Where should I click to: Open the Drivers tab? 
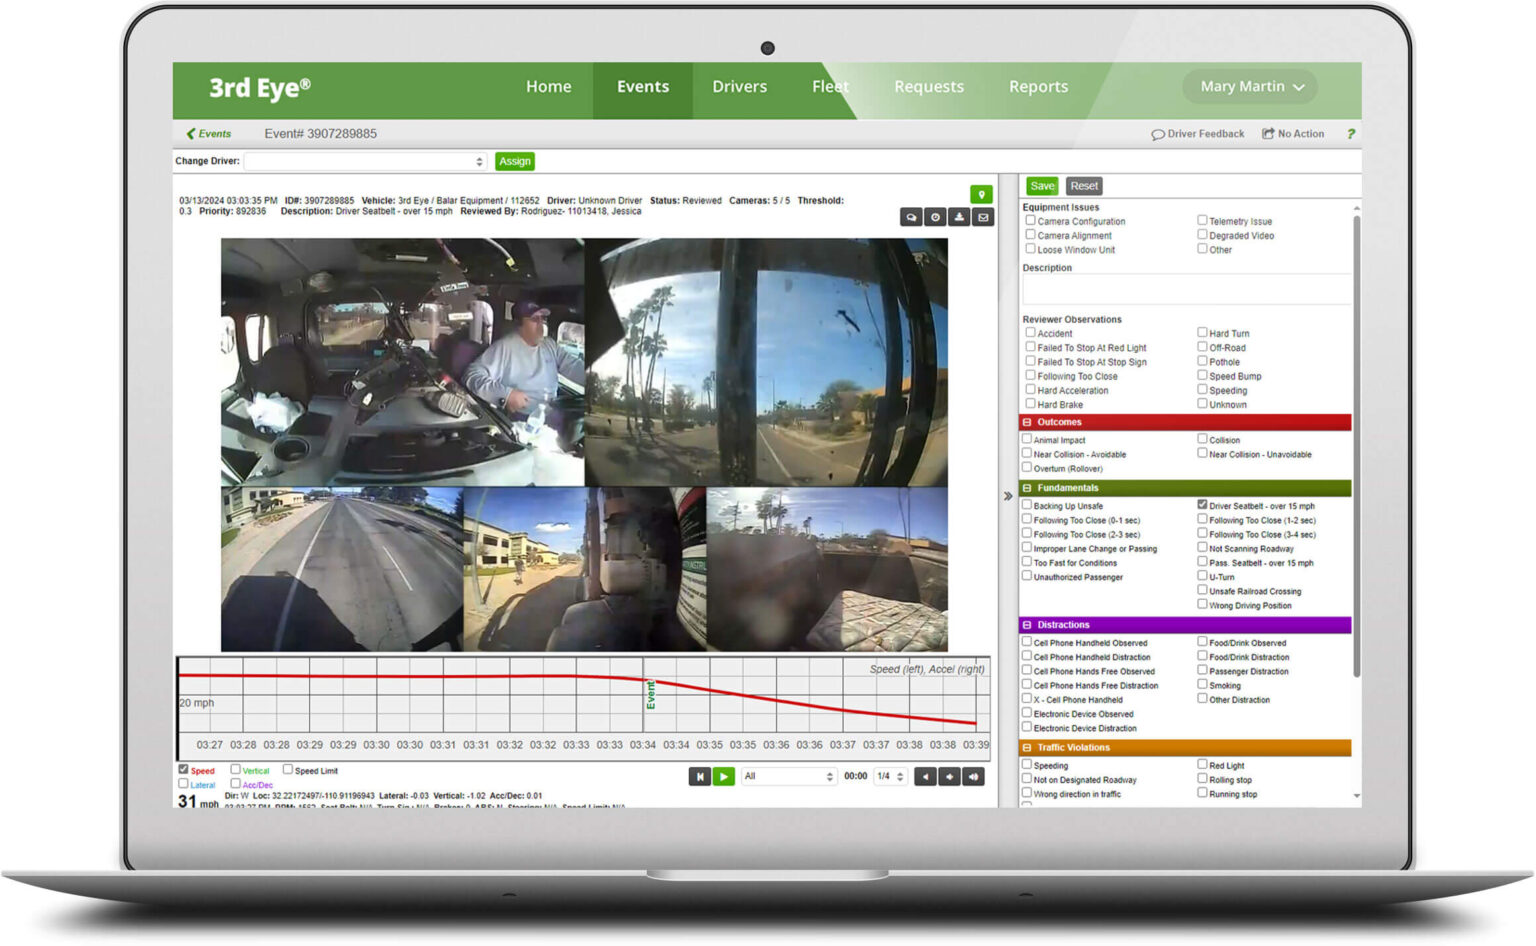[740, 87]
